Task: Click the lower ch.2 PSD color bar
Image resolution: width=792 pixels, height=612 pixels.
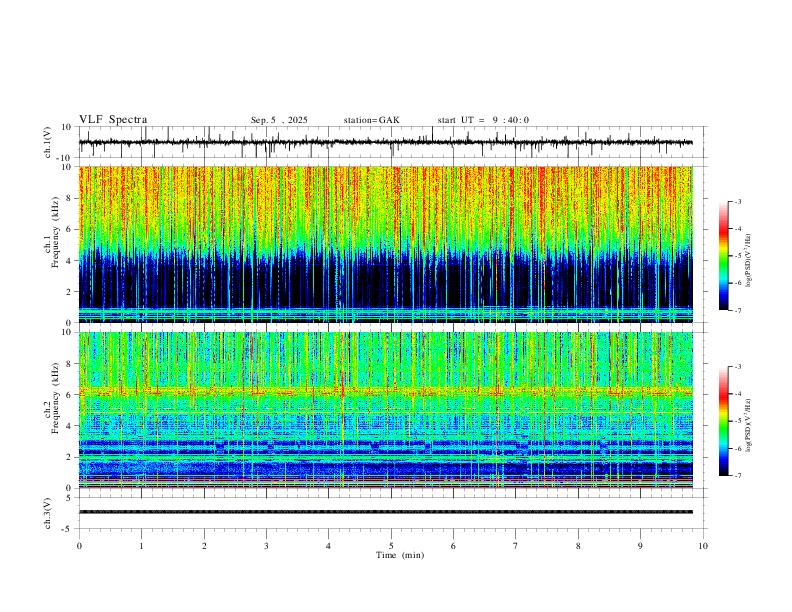Action: pos(723,421)
